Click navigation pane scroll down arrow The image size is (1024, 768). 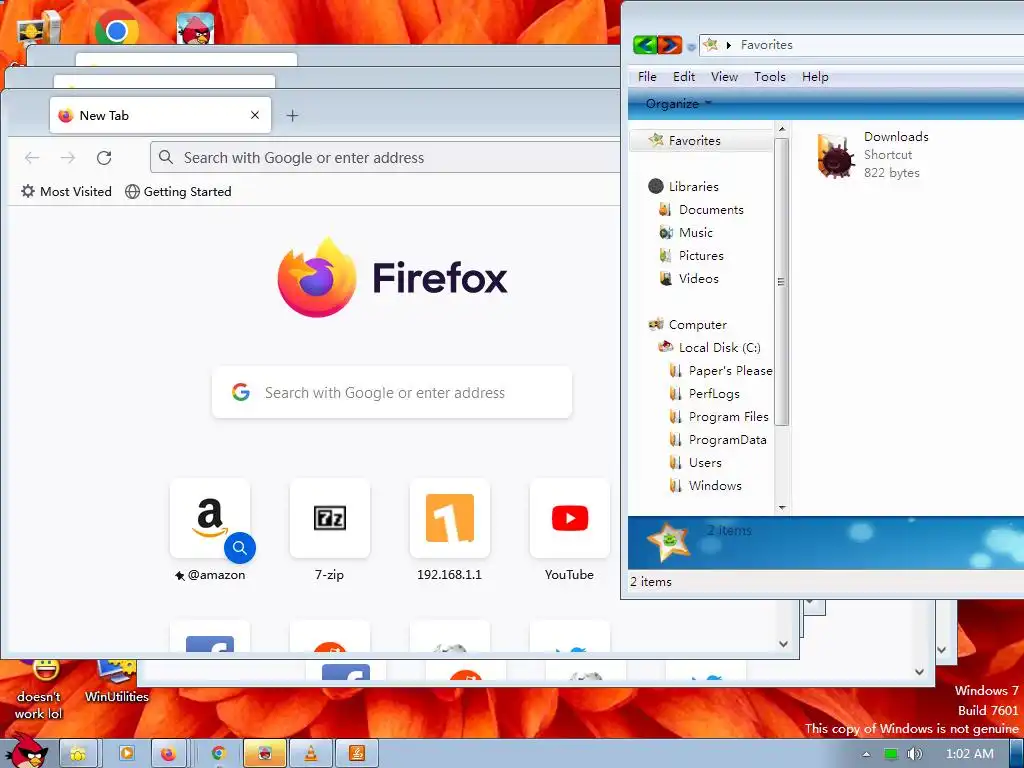782,507
